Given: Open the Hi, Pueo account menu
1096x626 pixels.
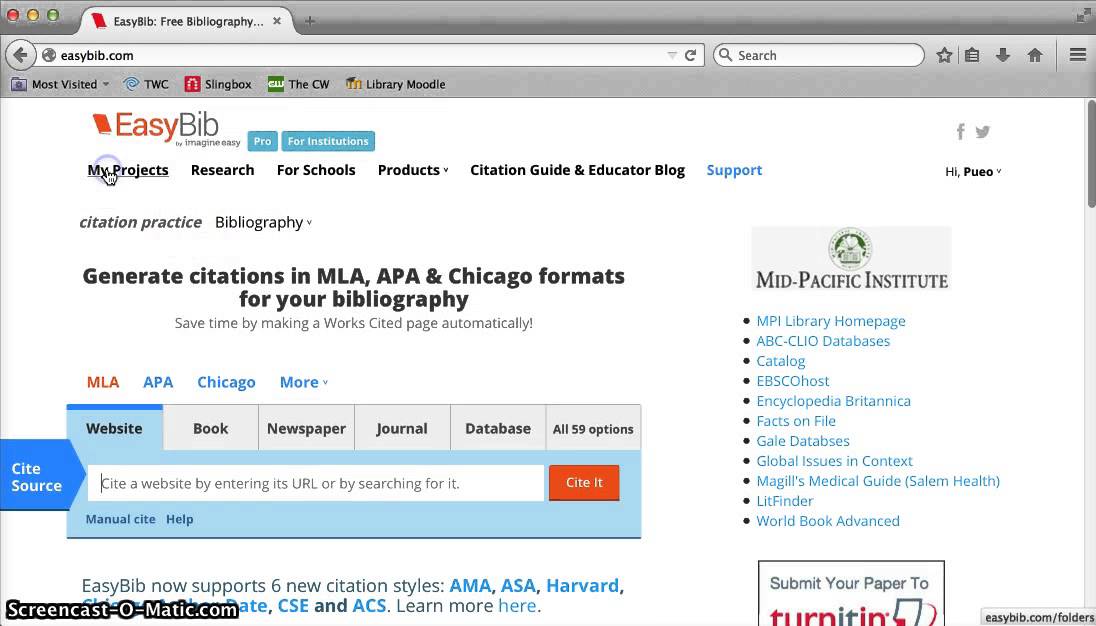Looking at the screenshot, I should tap(973, 172).
